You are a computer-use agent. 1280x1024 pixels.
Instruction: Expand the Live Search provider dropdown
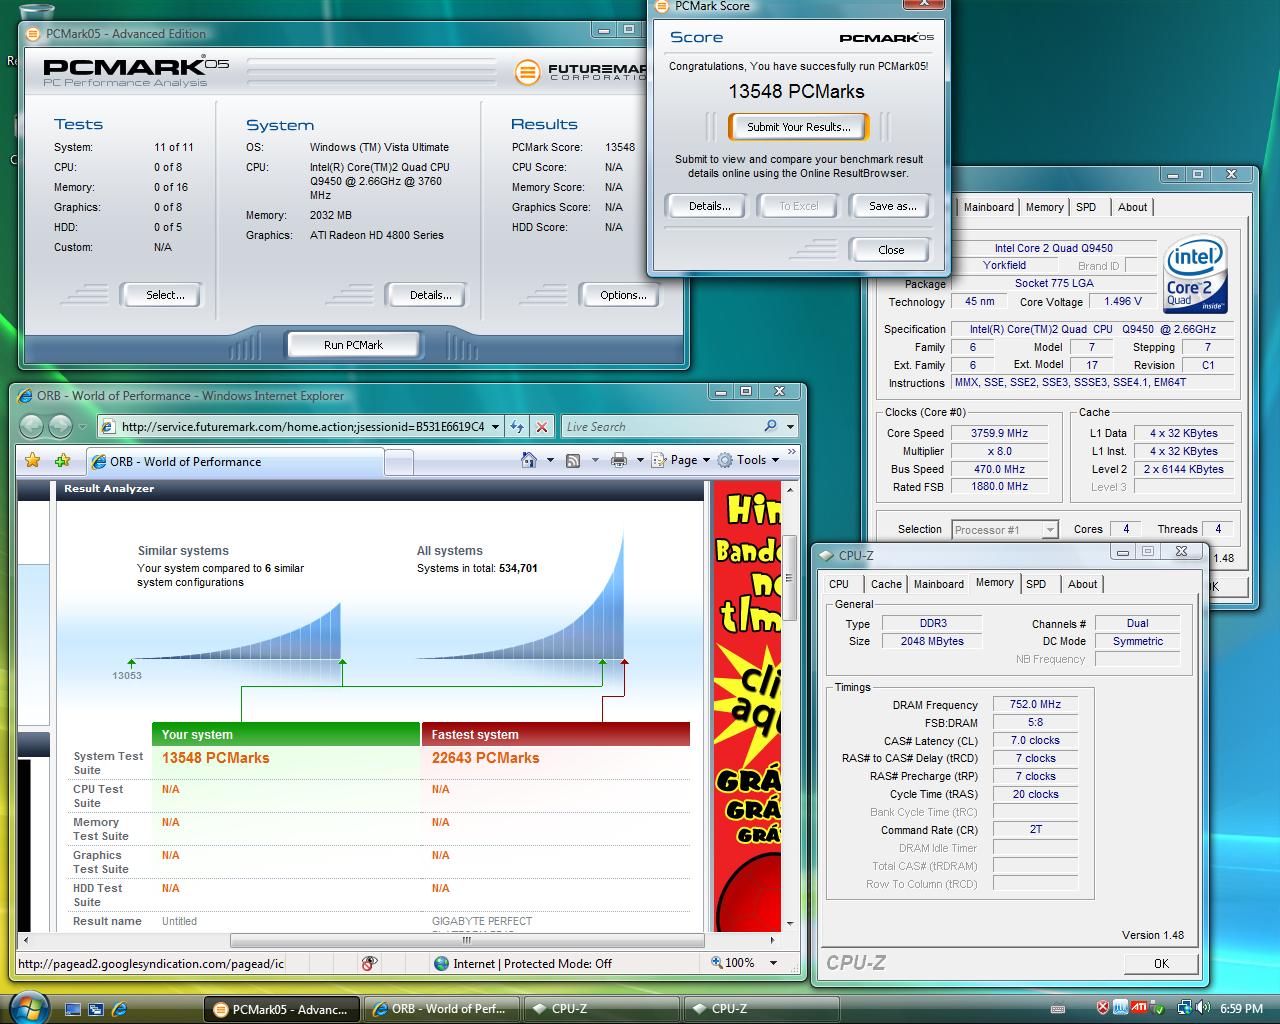(790, 427)
